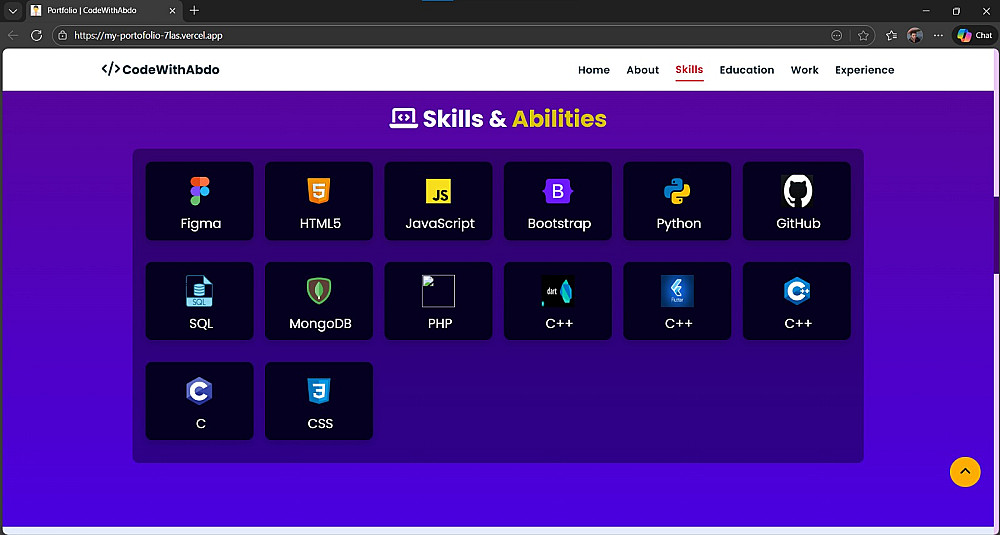Close the Portfolio tab
The height and width of the screenshot is (535, 1000).
172,11
